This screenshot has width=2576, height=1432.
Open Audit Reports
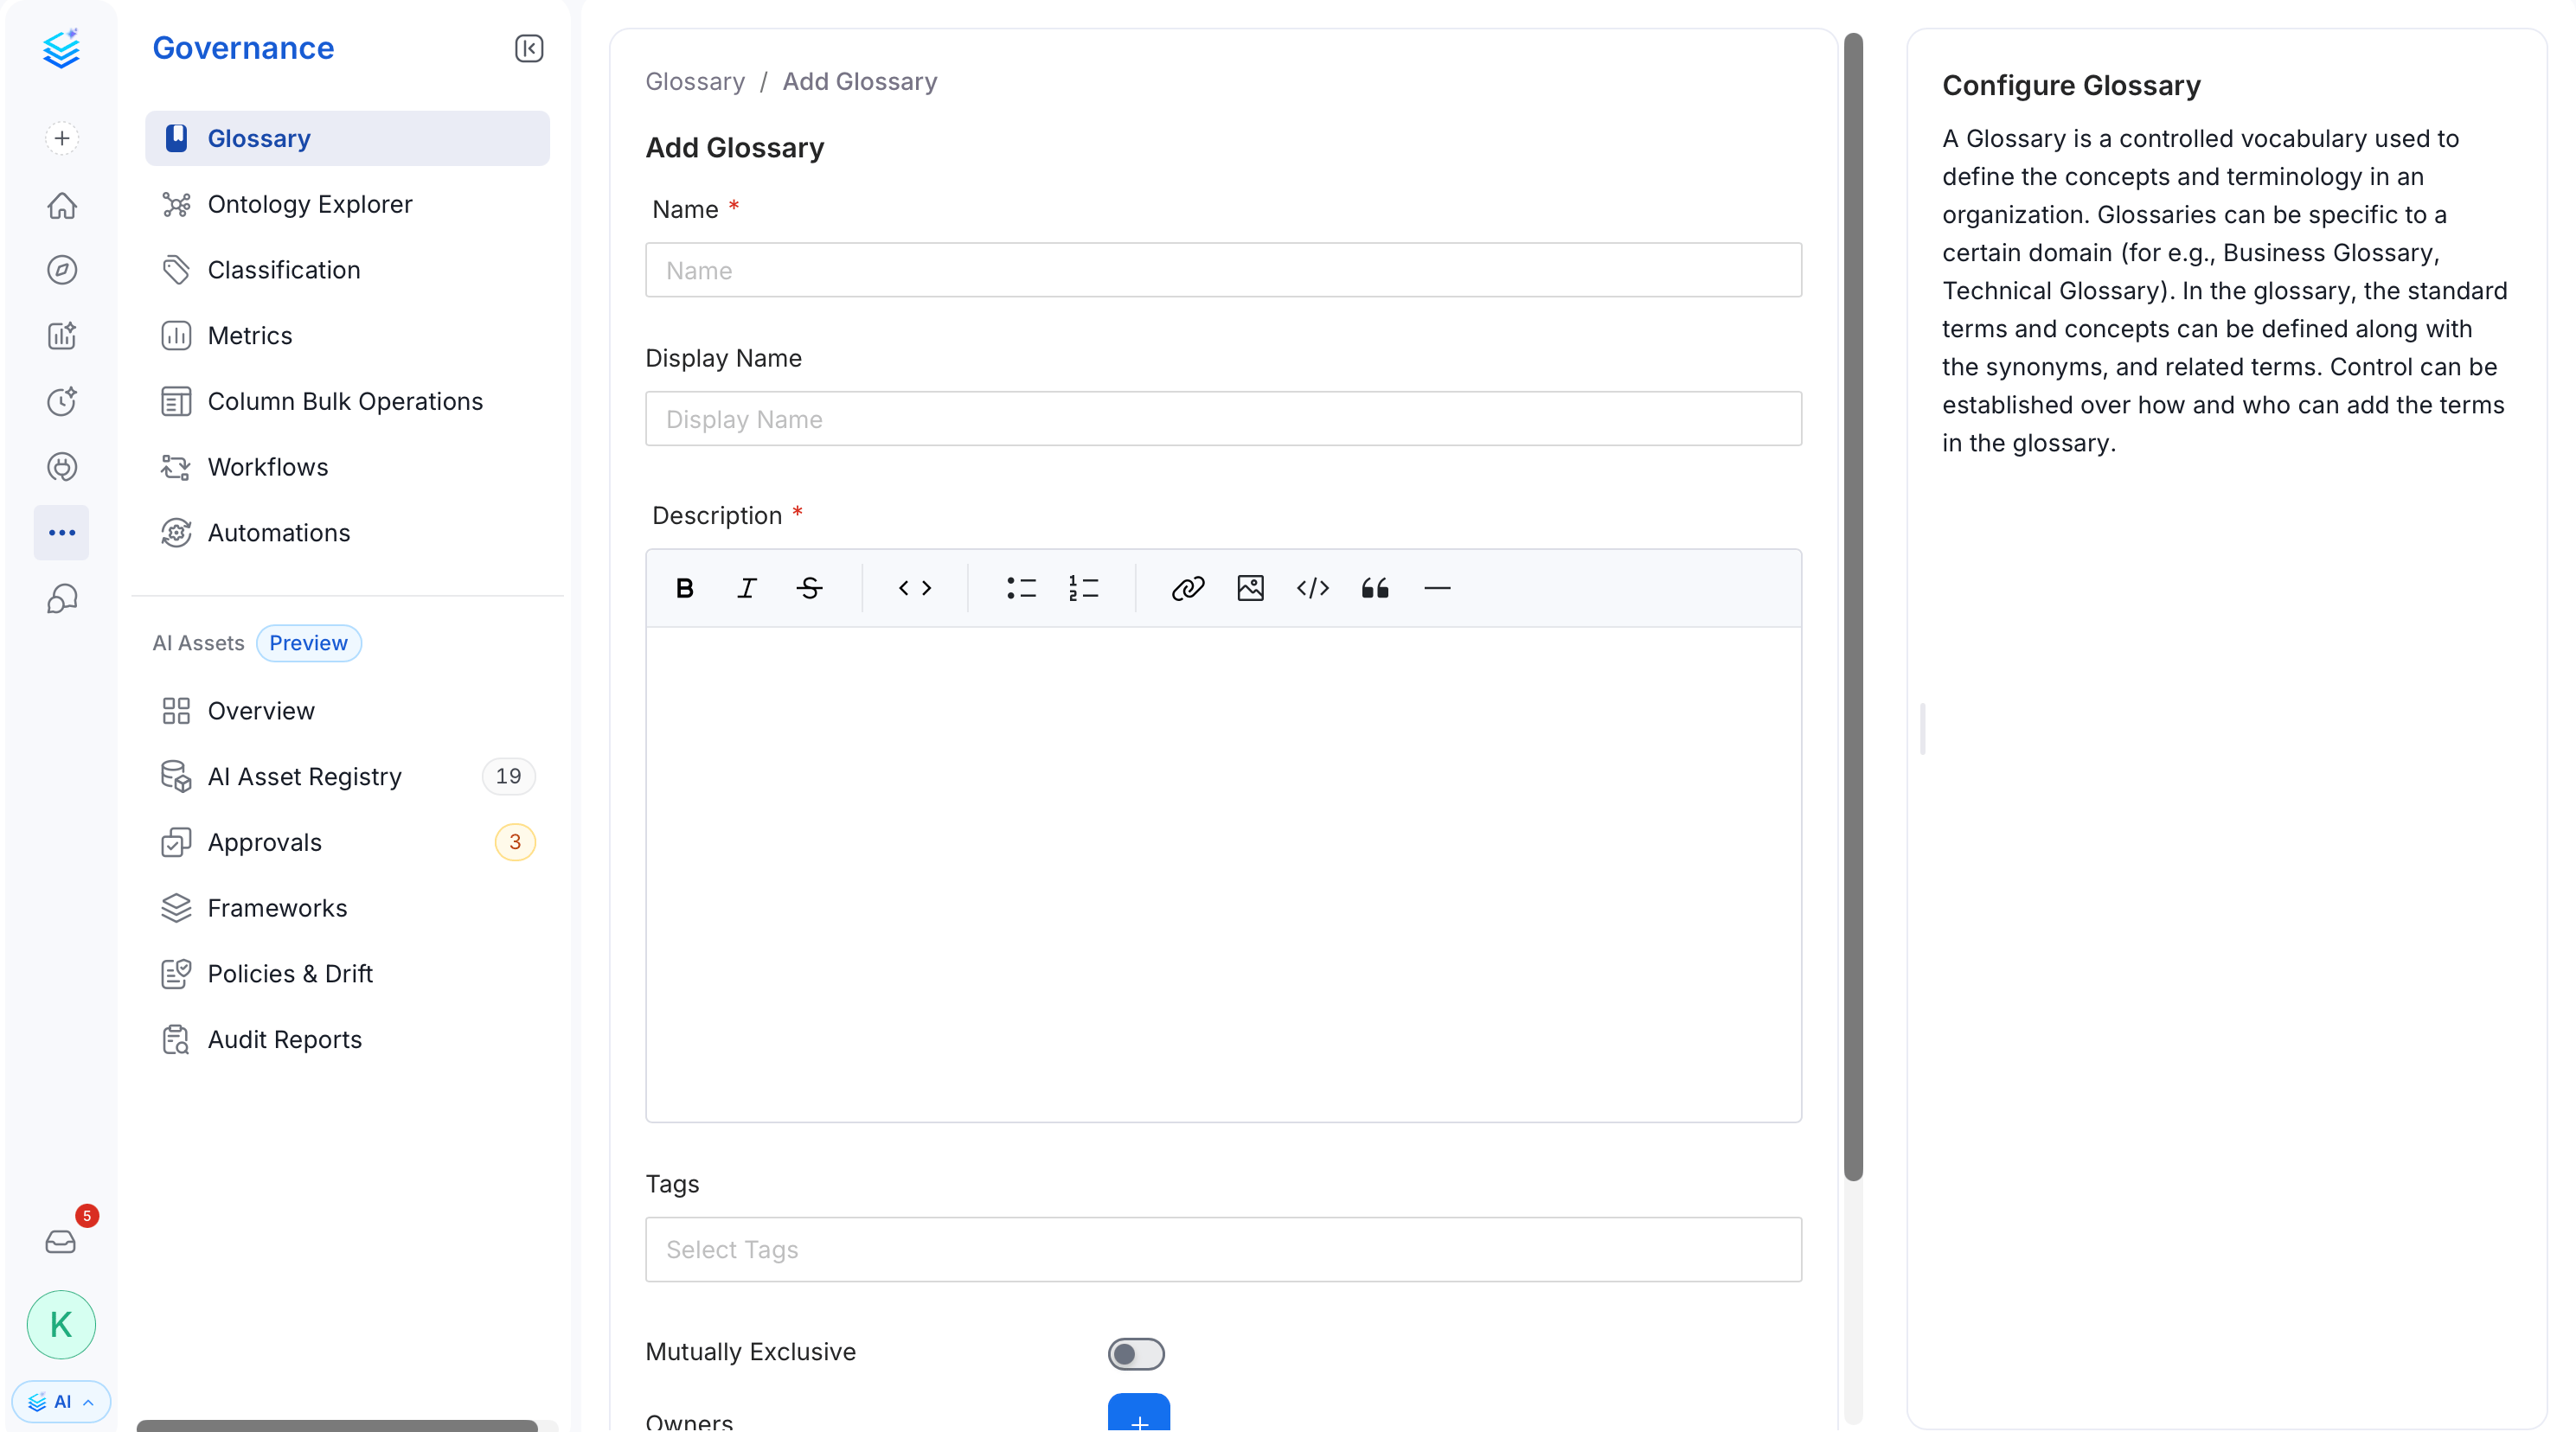(x=347, y=1040)
